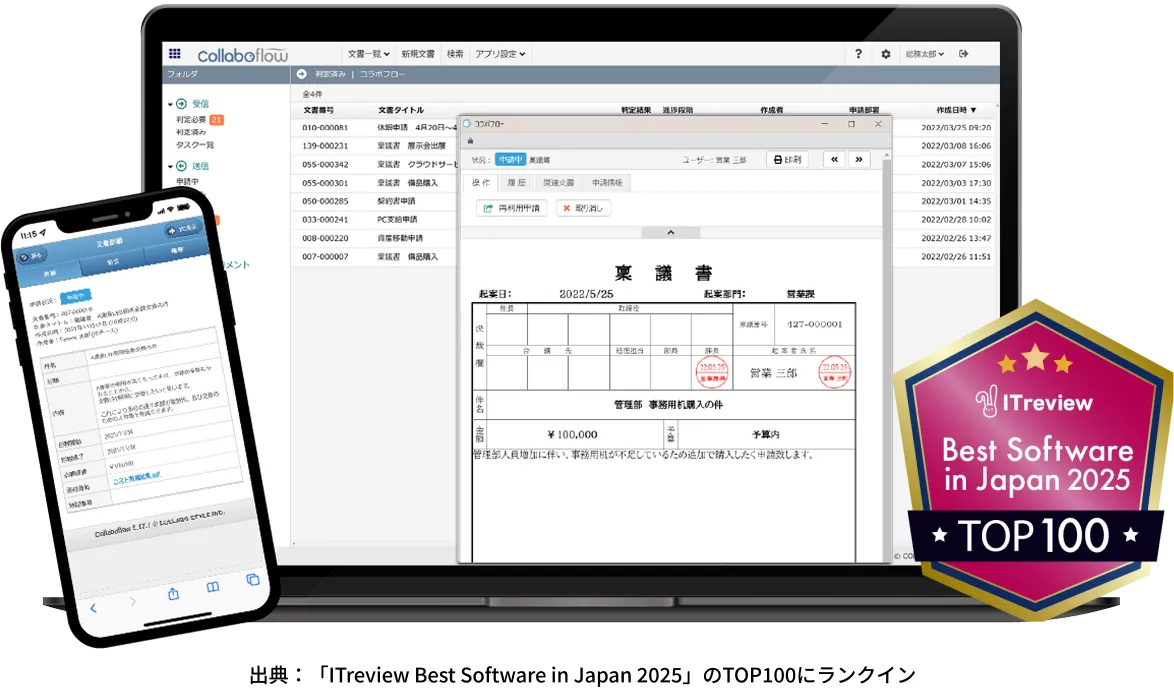Click the orange 21 count badge

click(x=216, y=120)
